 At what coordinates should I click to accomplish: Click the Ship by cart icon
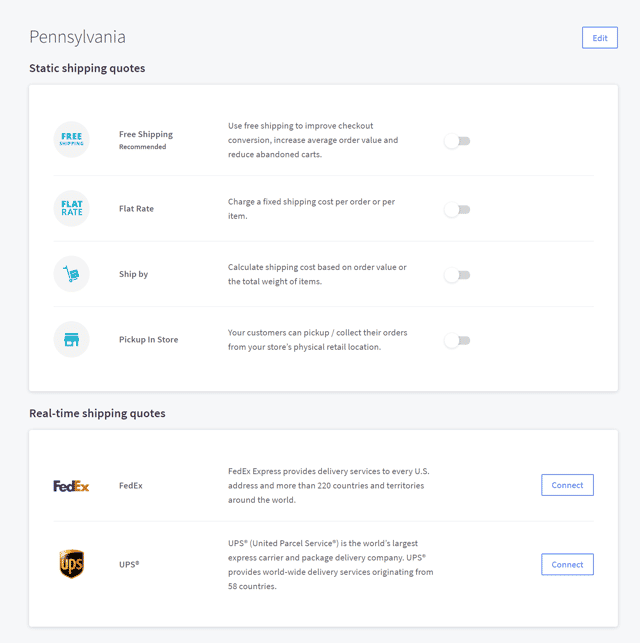click(71, 274)
